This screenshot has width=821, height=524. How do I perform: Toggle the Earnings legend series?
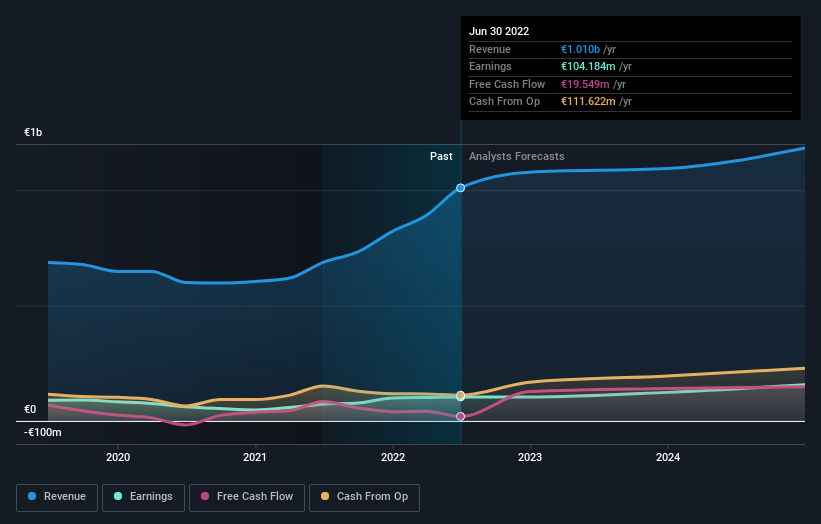[x=143, y=497]
